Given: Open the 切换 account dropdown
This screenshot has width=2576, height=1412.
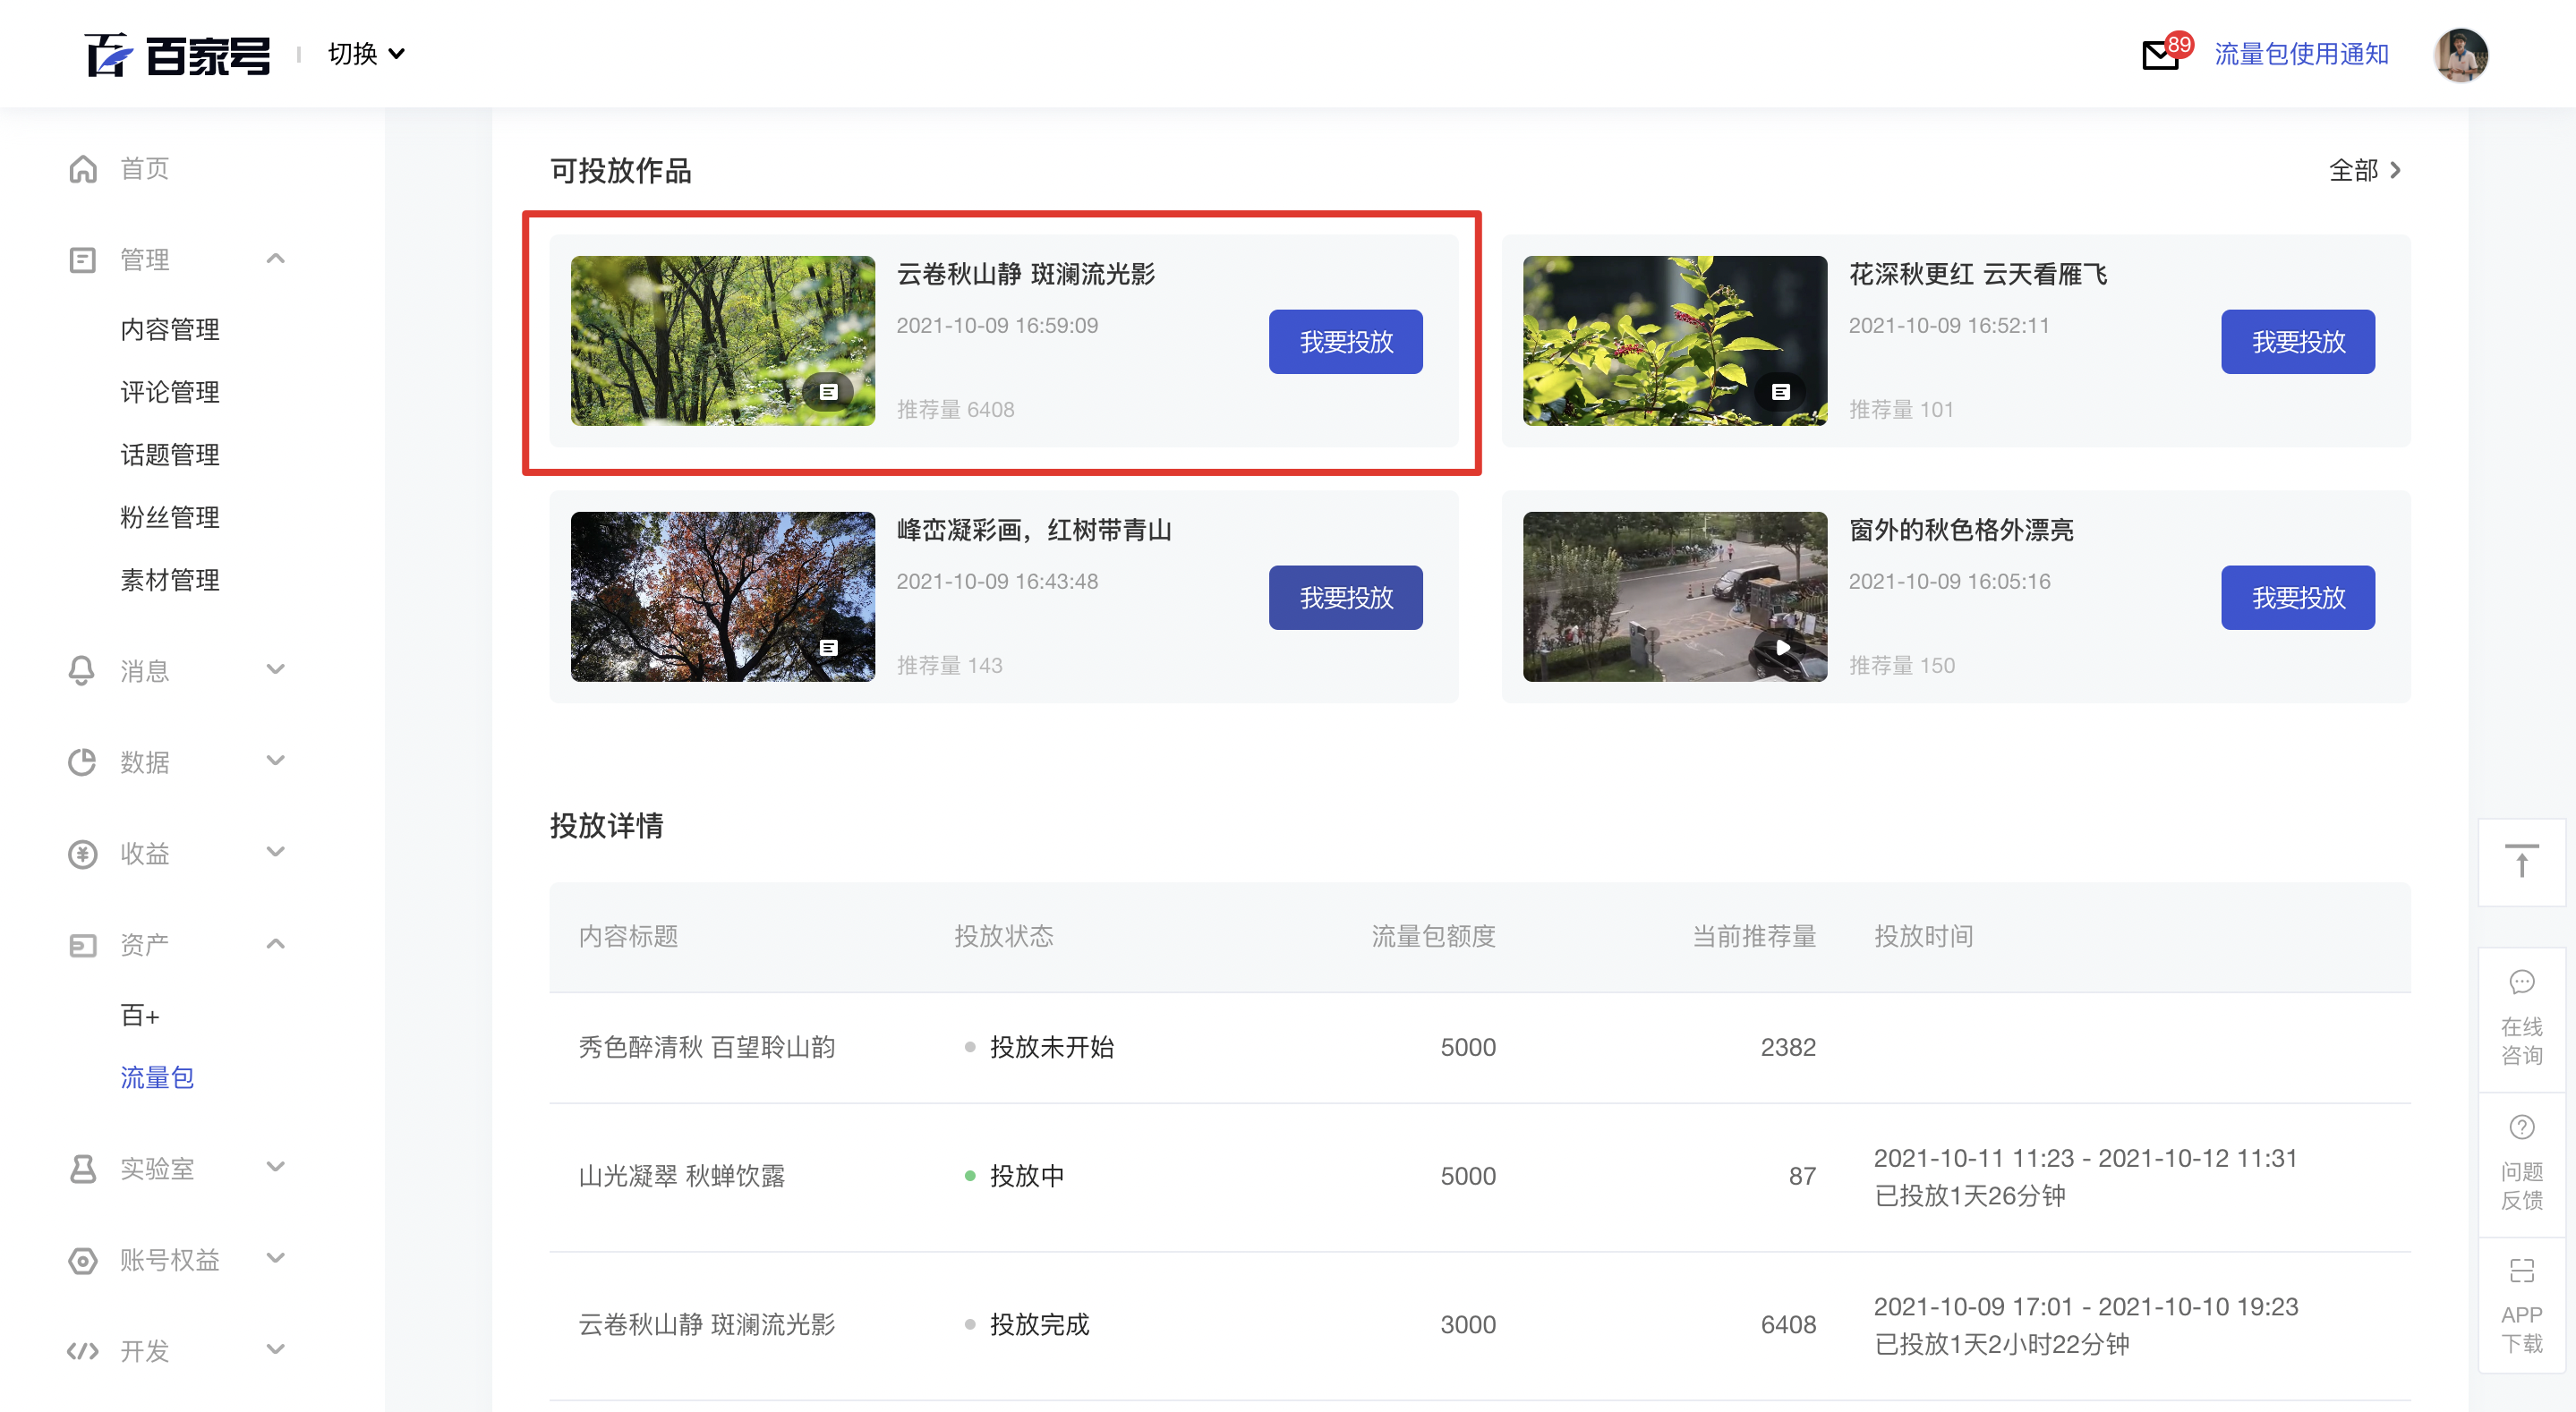Looking at the screenshot, I should pyautogui.click(x=366, y=54).
